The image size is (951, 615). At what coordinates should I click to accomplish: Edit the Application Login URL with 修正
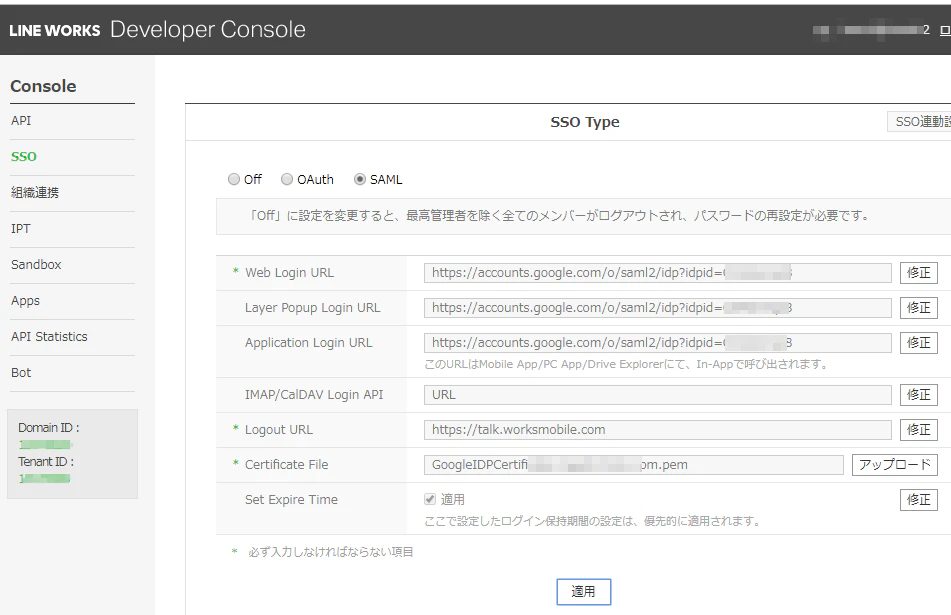pos(919,343)
